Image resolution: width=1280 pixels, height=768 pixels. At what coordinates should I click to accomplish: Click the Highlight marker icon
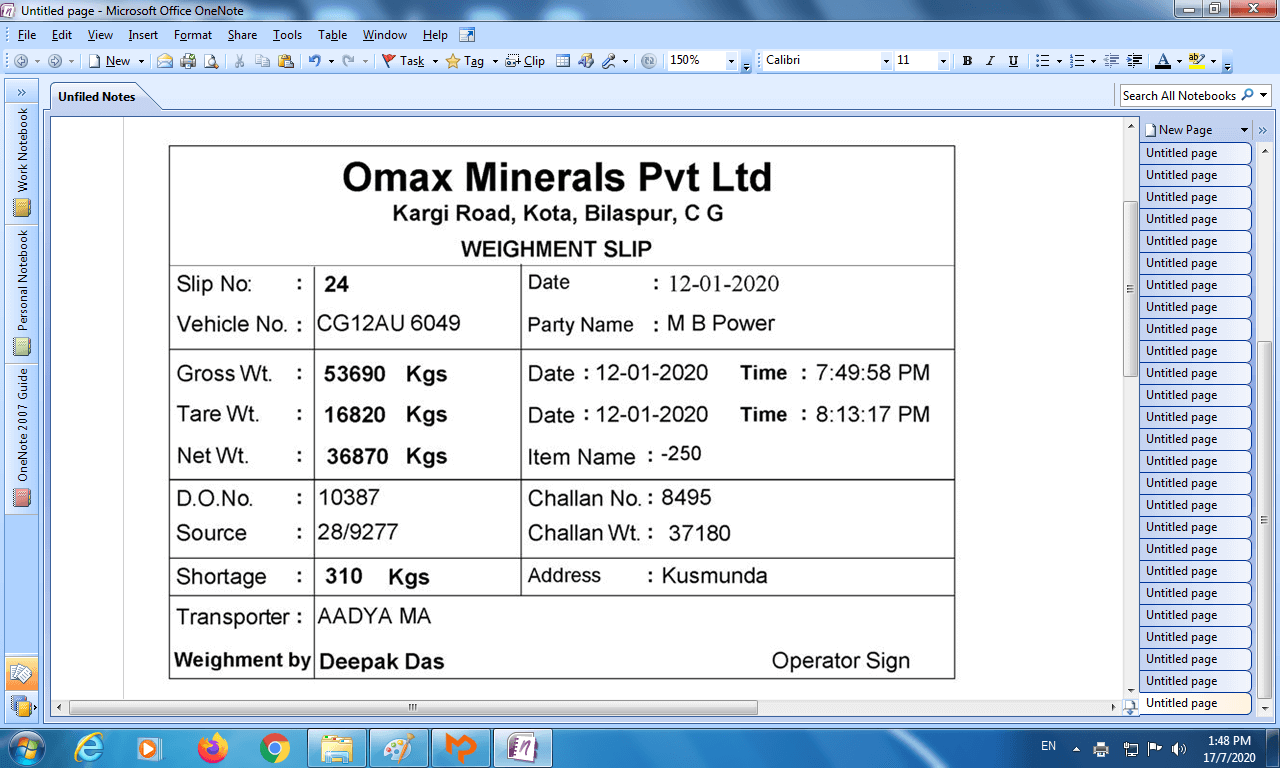tap(1197, 61)
